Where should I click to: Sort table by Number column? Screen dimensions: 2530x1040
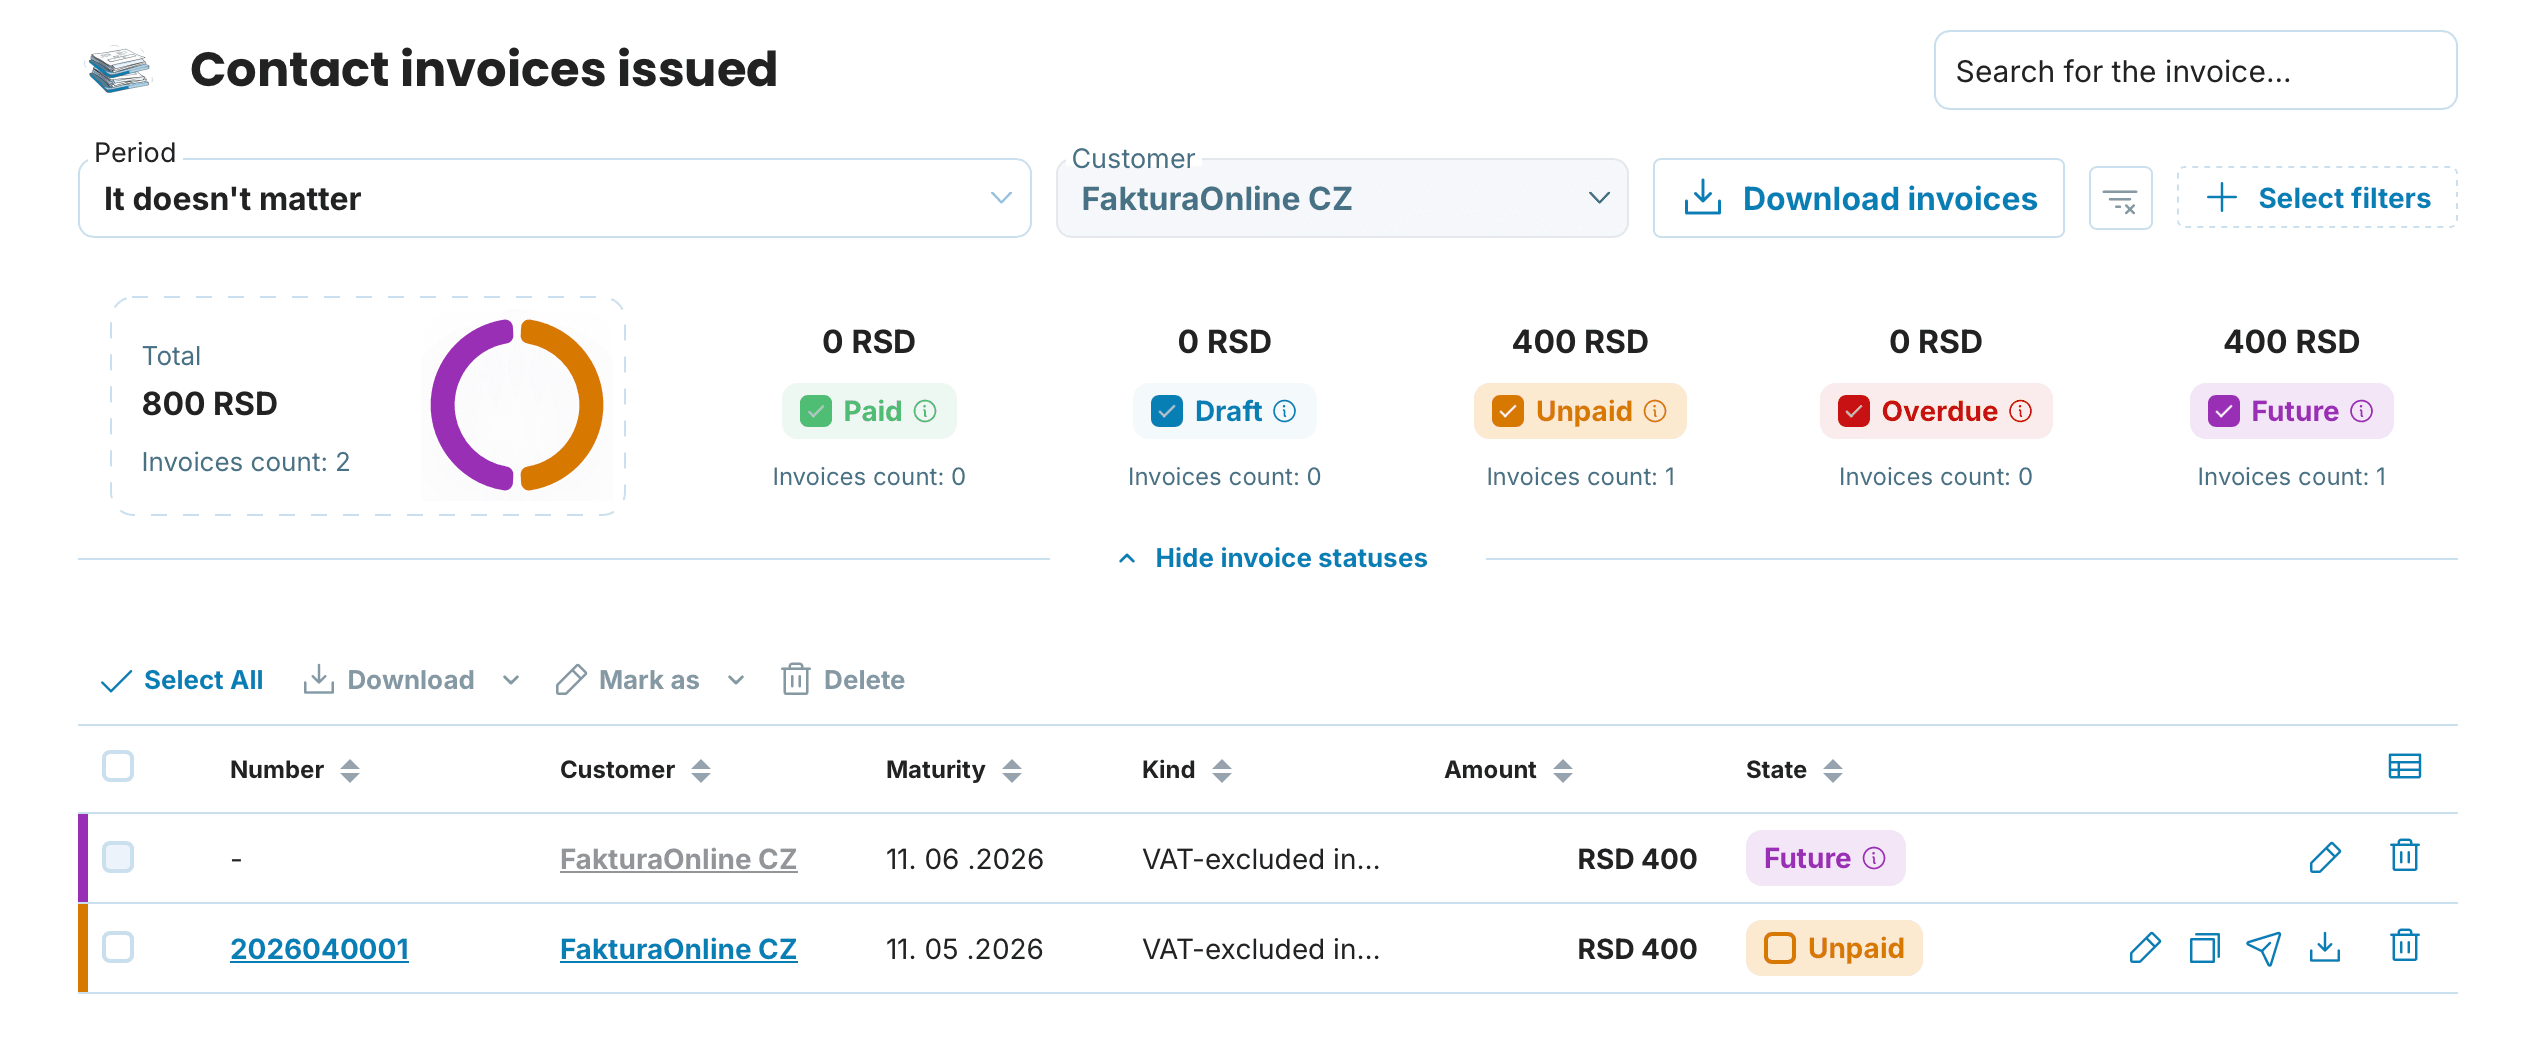pos(349,770)
